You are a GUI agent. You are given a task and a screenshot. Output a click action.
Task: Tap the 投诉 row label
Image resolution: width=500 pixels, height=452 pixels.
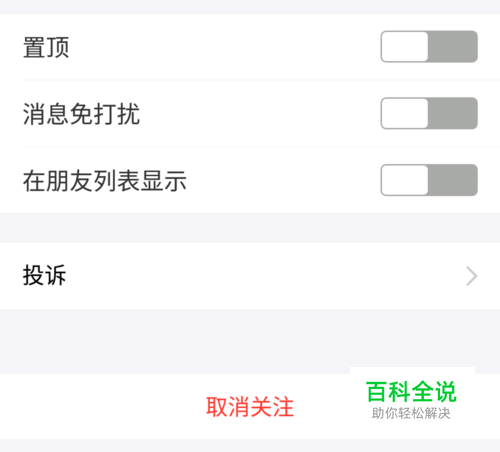44,276
